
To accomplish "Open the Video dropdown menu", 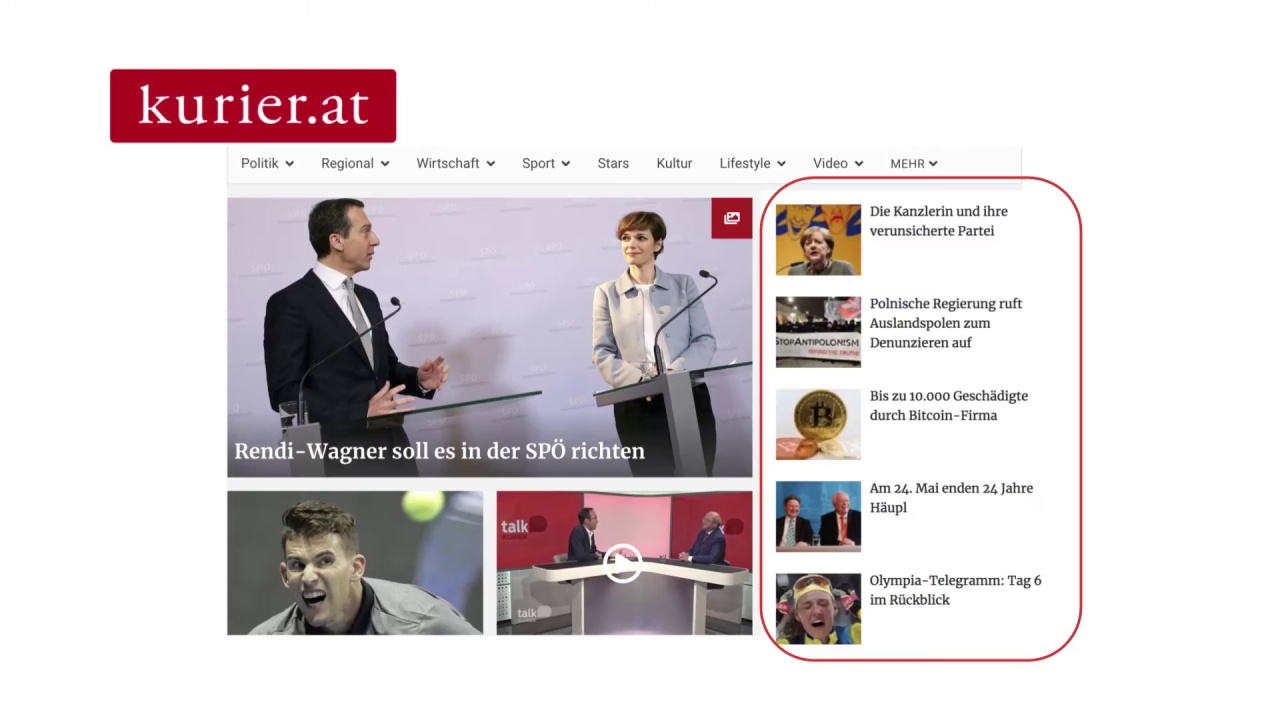I will tap(837, 163).
